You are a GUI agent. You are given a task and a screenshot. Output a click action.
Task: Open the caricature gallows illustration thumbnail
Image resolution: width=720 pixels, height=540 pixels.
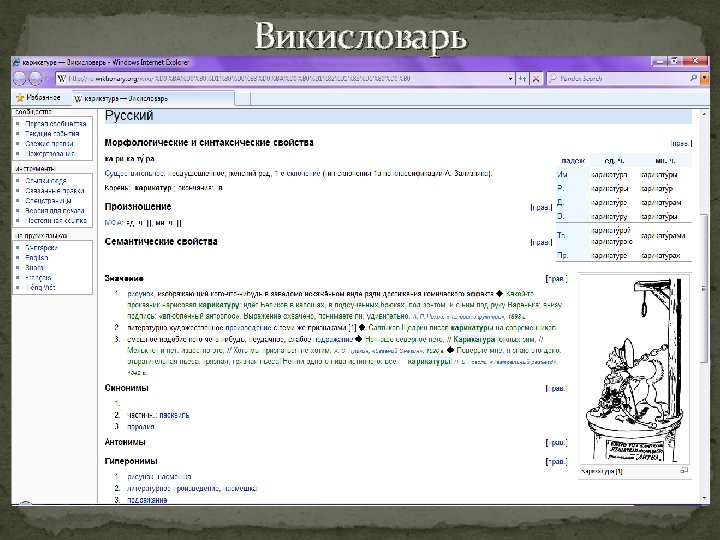click(635, 369)
